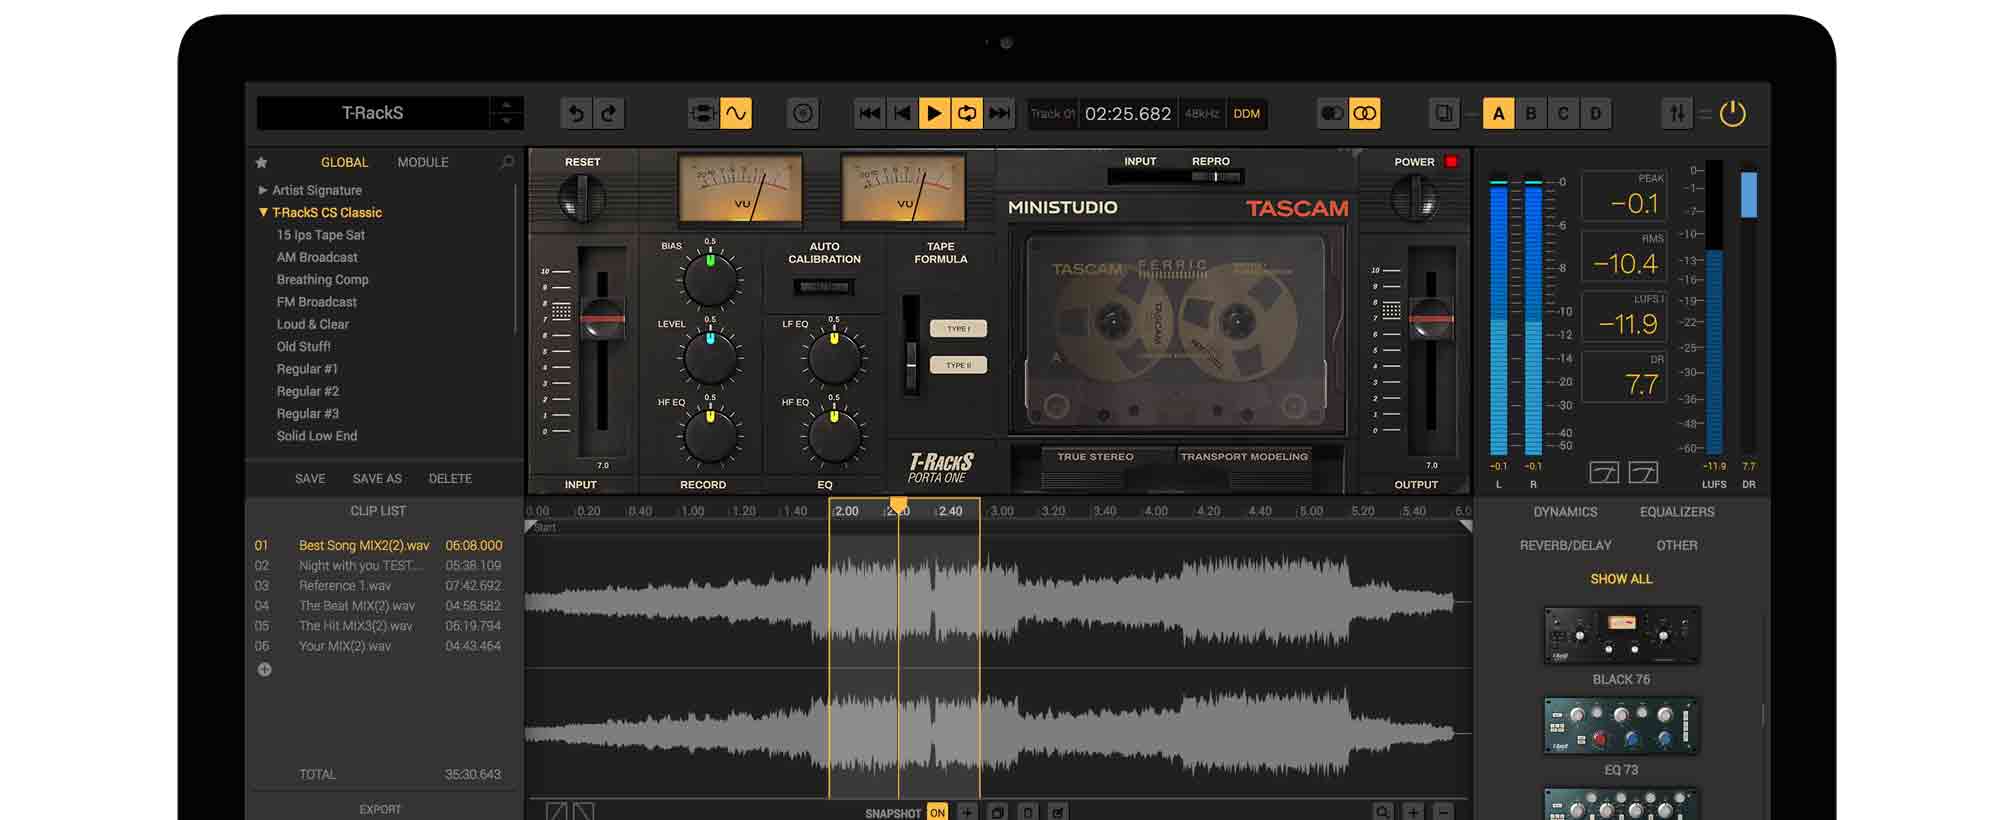Click the RECORD LEVEL knob

click(x=710, y=358)
